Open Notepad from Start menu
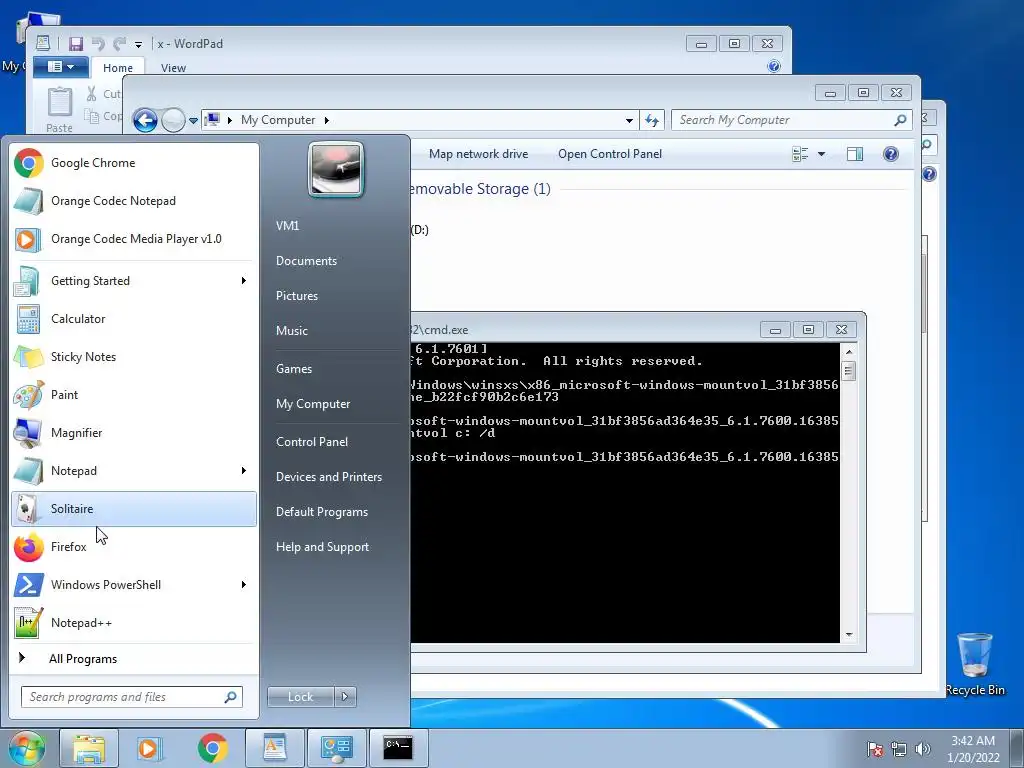1024x768 pixels. (x=134, y=470)
